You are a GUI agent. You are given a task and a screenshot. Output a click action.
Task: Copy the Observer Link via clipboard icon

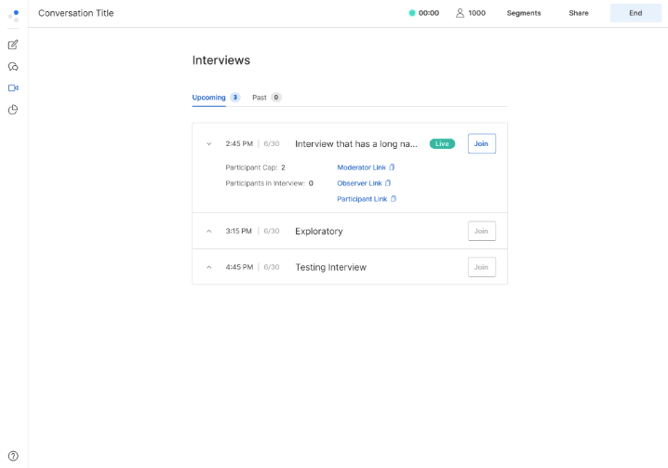coord(388,183)
